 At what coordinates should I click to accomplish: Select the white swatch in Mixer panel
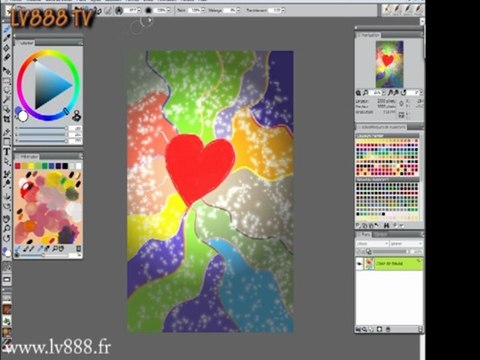[x=78, y=166]
